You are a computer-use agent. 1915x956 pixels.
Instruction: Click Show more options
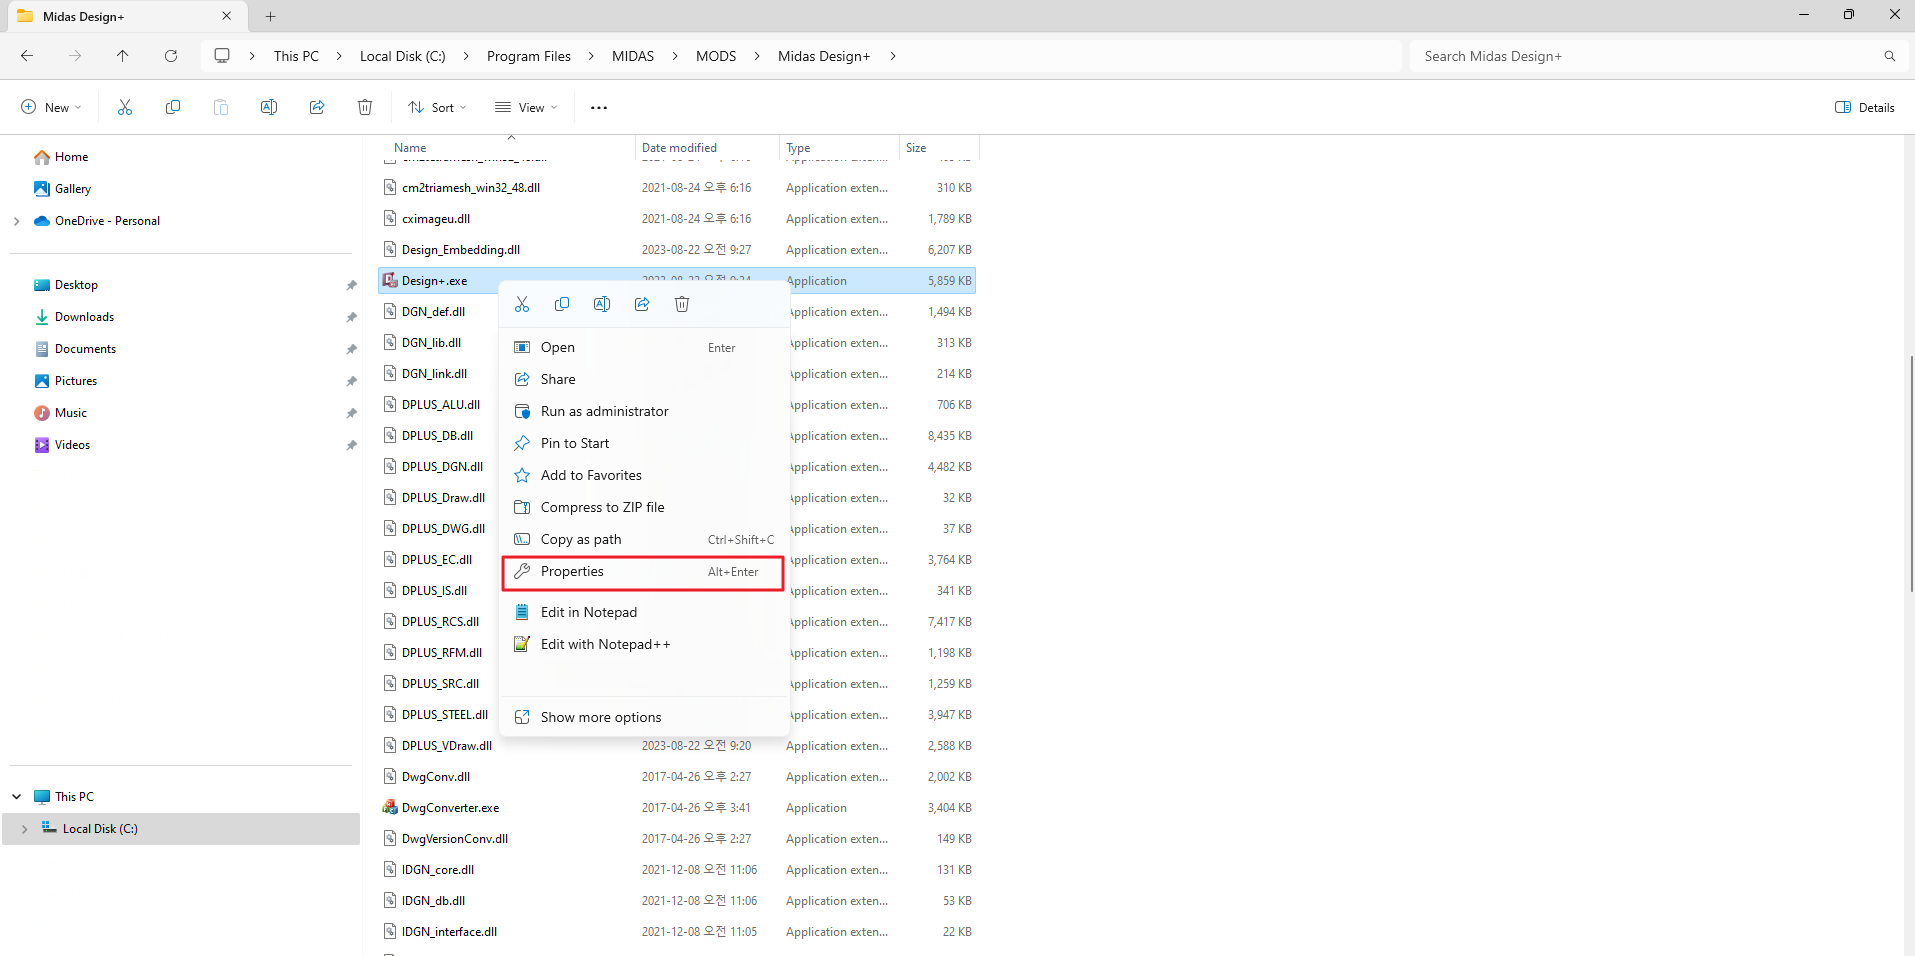(x=643, y=717)
